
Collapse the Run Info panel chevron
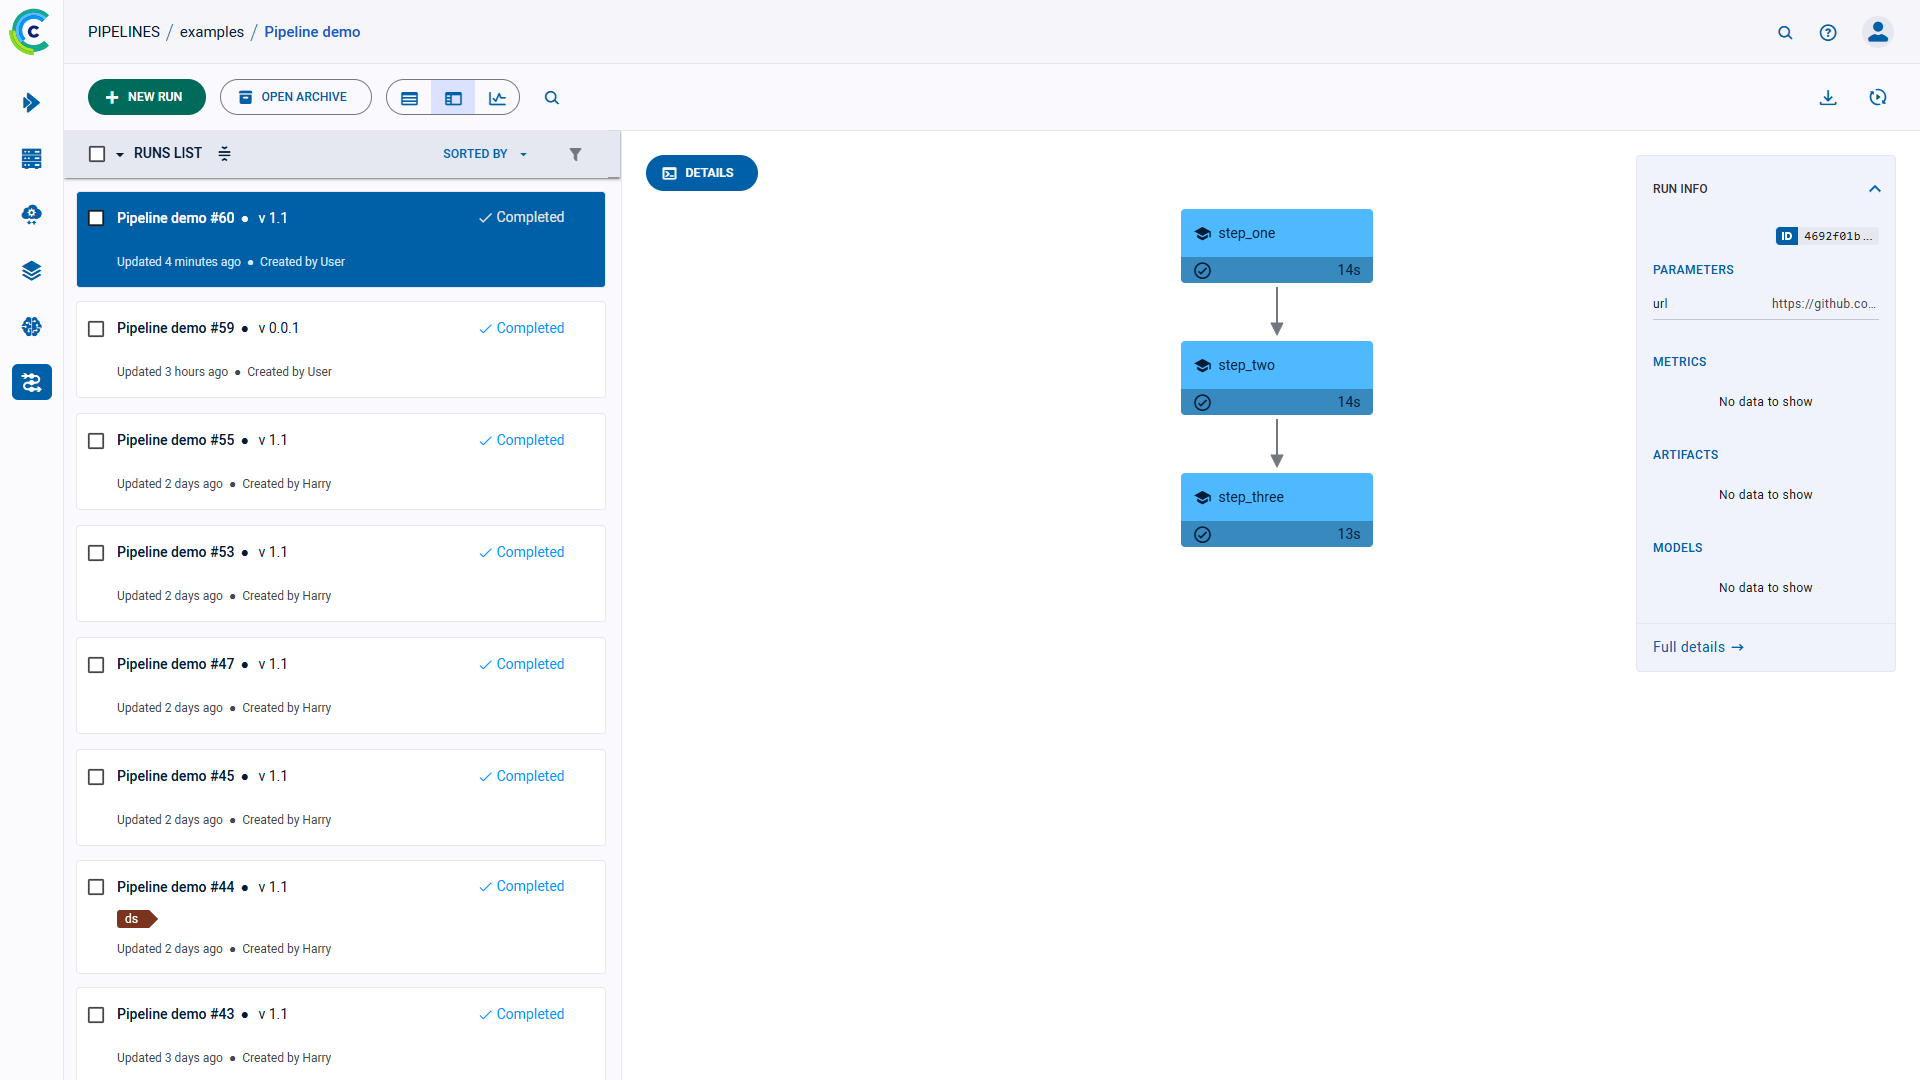coord(1875,189)
